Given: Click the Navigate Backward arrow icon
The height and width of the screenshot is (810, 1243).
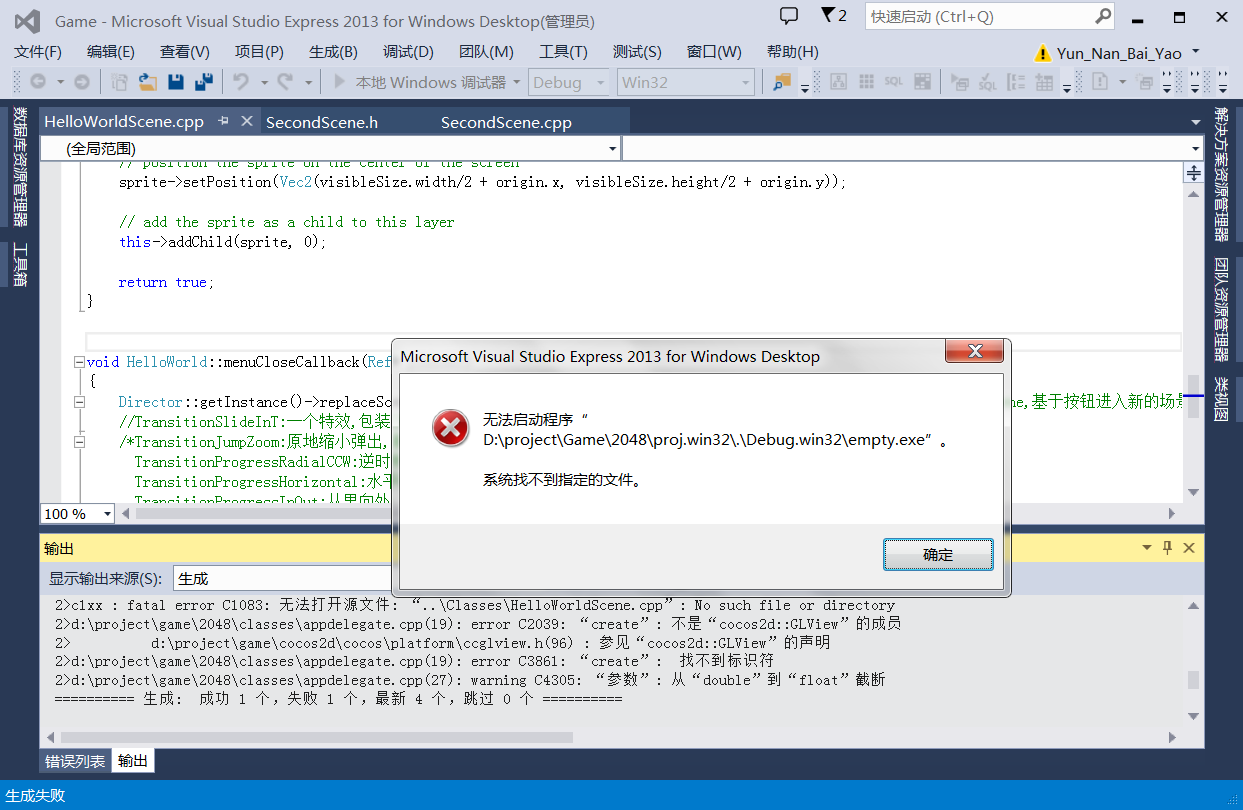Looking at the screenshot, I should coord(38,82).
